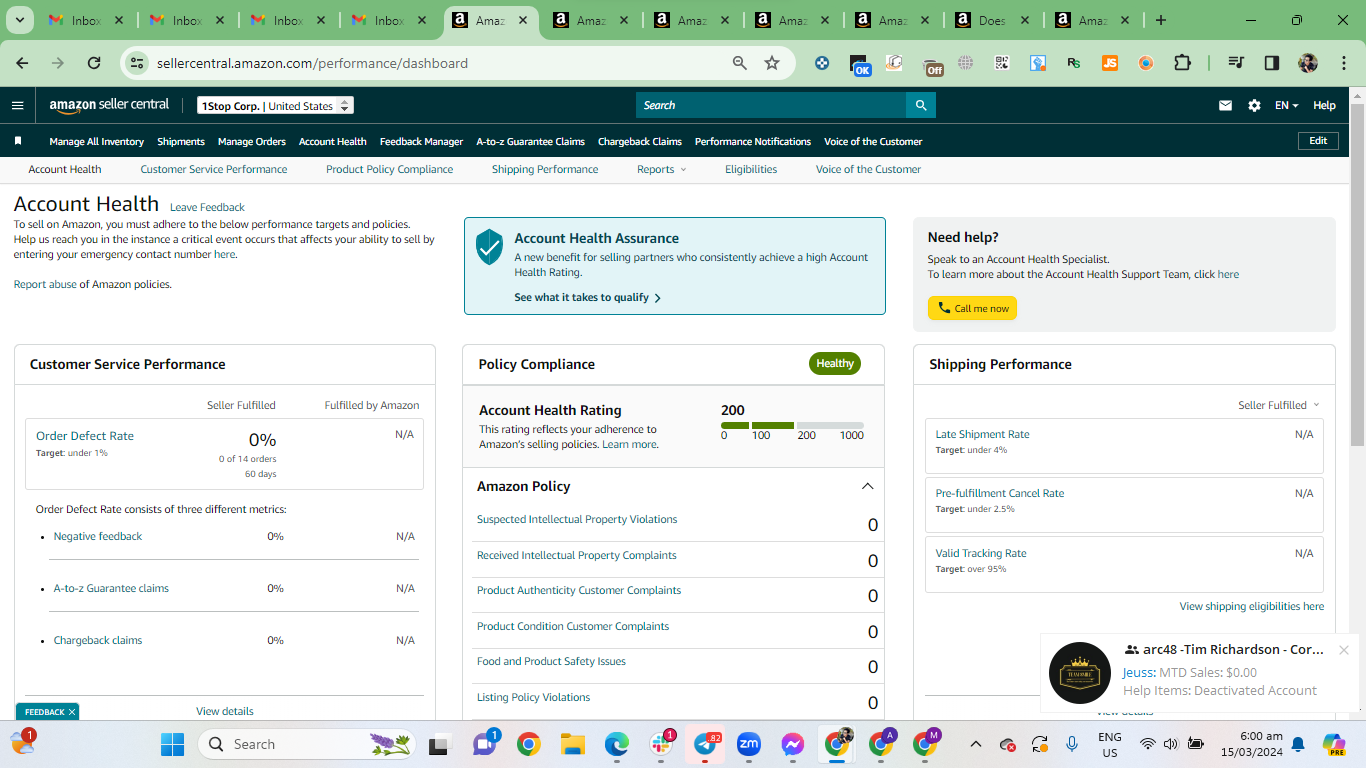Open Feedback Manager in the top menu
The height and width of the screenshot is (768, 1366).
click(x=421, y=141)
